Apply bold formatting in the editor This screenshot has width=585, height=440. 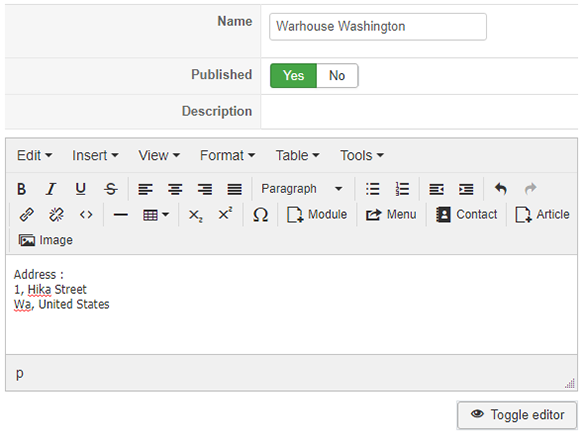pos(21,189)
